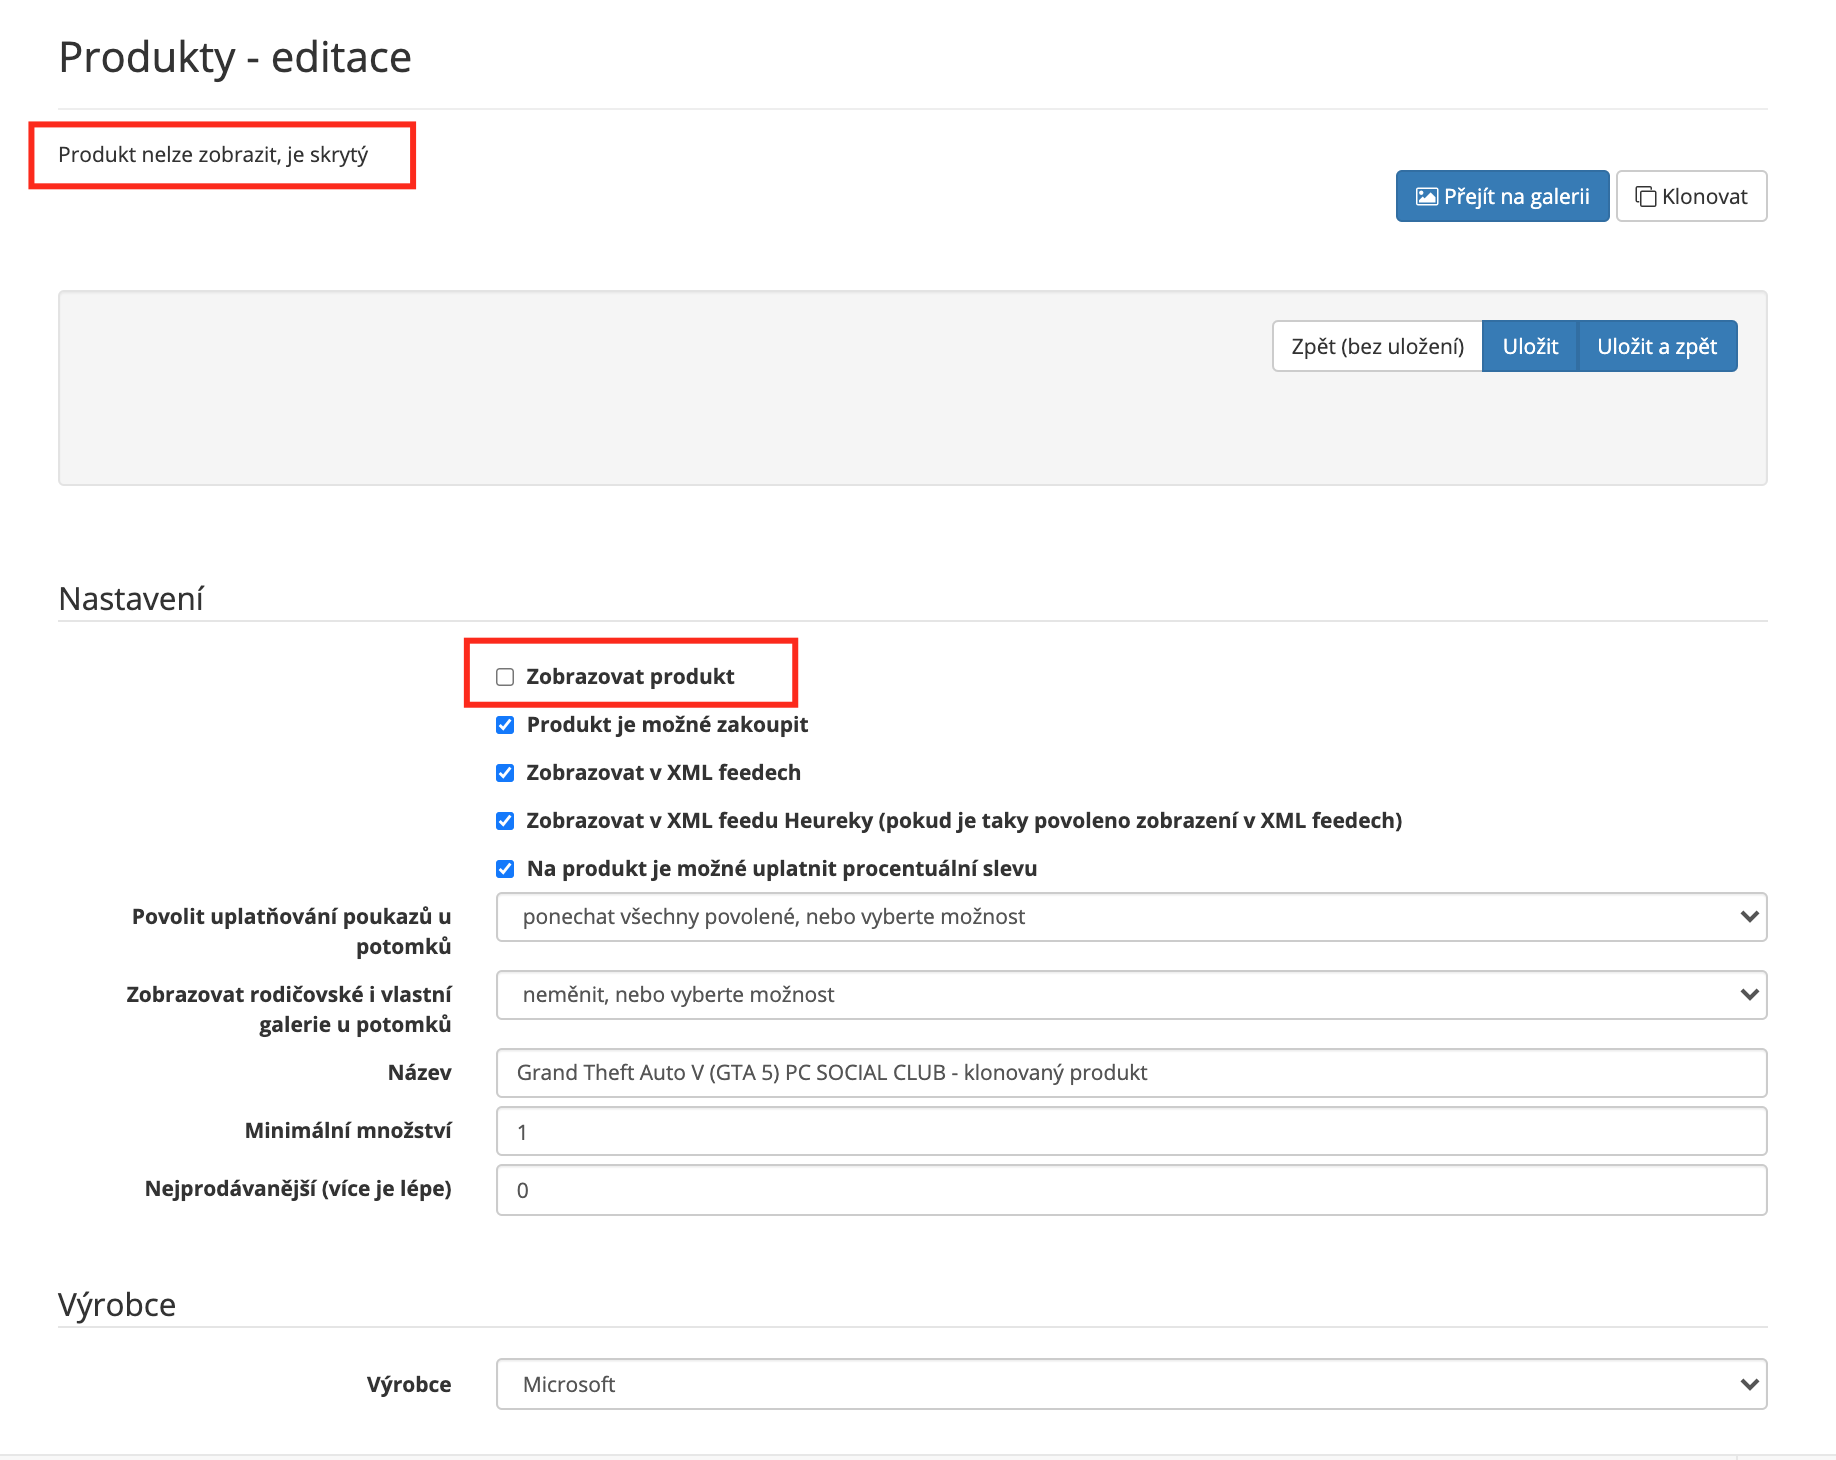1836x1460 pixels.
Task: Expand the Zobrazovat rodičovské galerie dropdown
Action: click(1131, 995)
